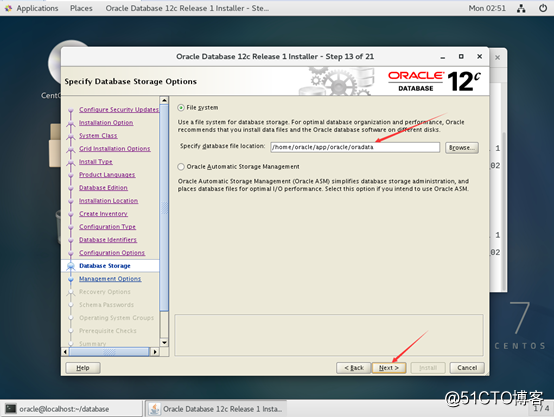Select the current Database Storage step
Viewport: 554px width, 417px height.
click(105, 266)
